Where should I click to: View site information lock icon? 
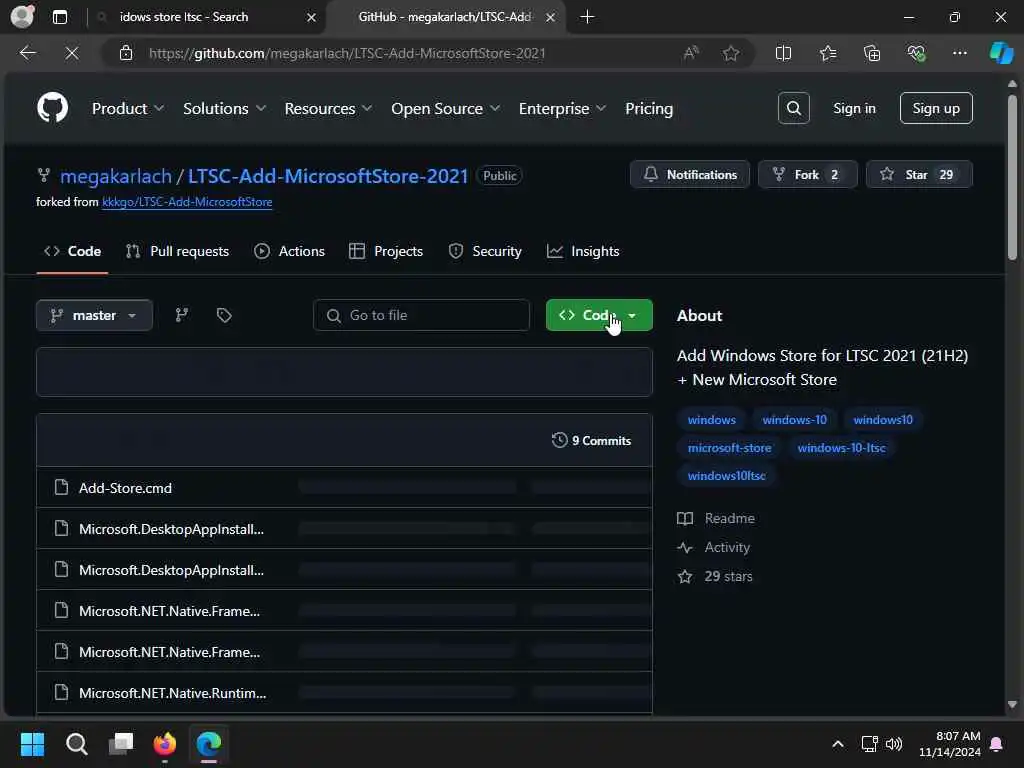(126, 53)
